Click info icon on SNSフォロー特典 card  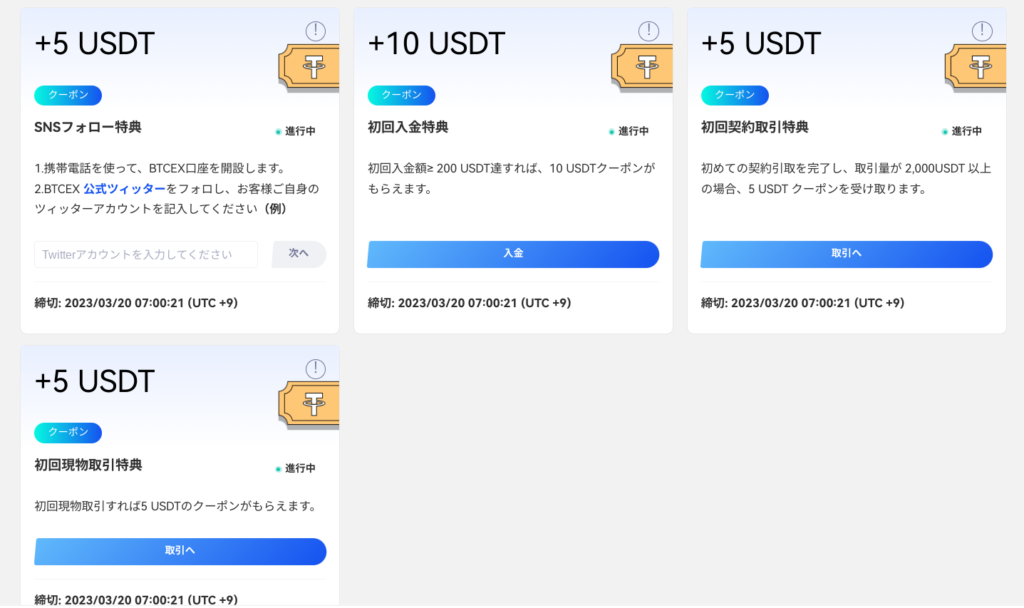click(x=315, y=31)
